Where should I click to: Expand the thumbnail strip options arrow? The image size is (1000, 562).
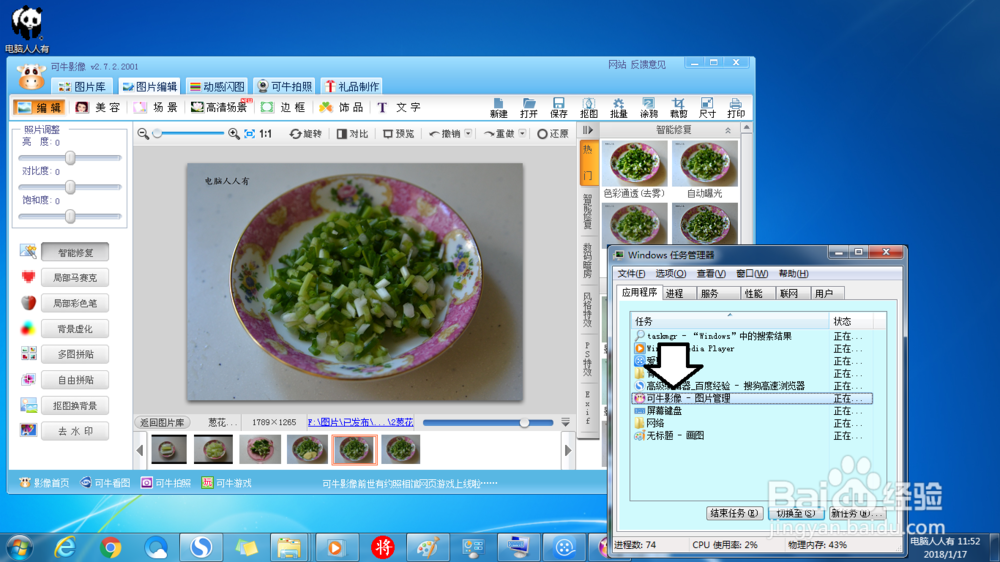[565, 422]
